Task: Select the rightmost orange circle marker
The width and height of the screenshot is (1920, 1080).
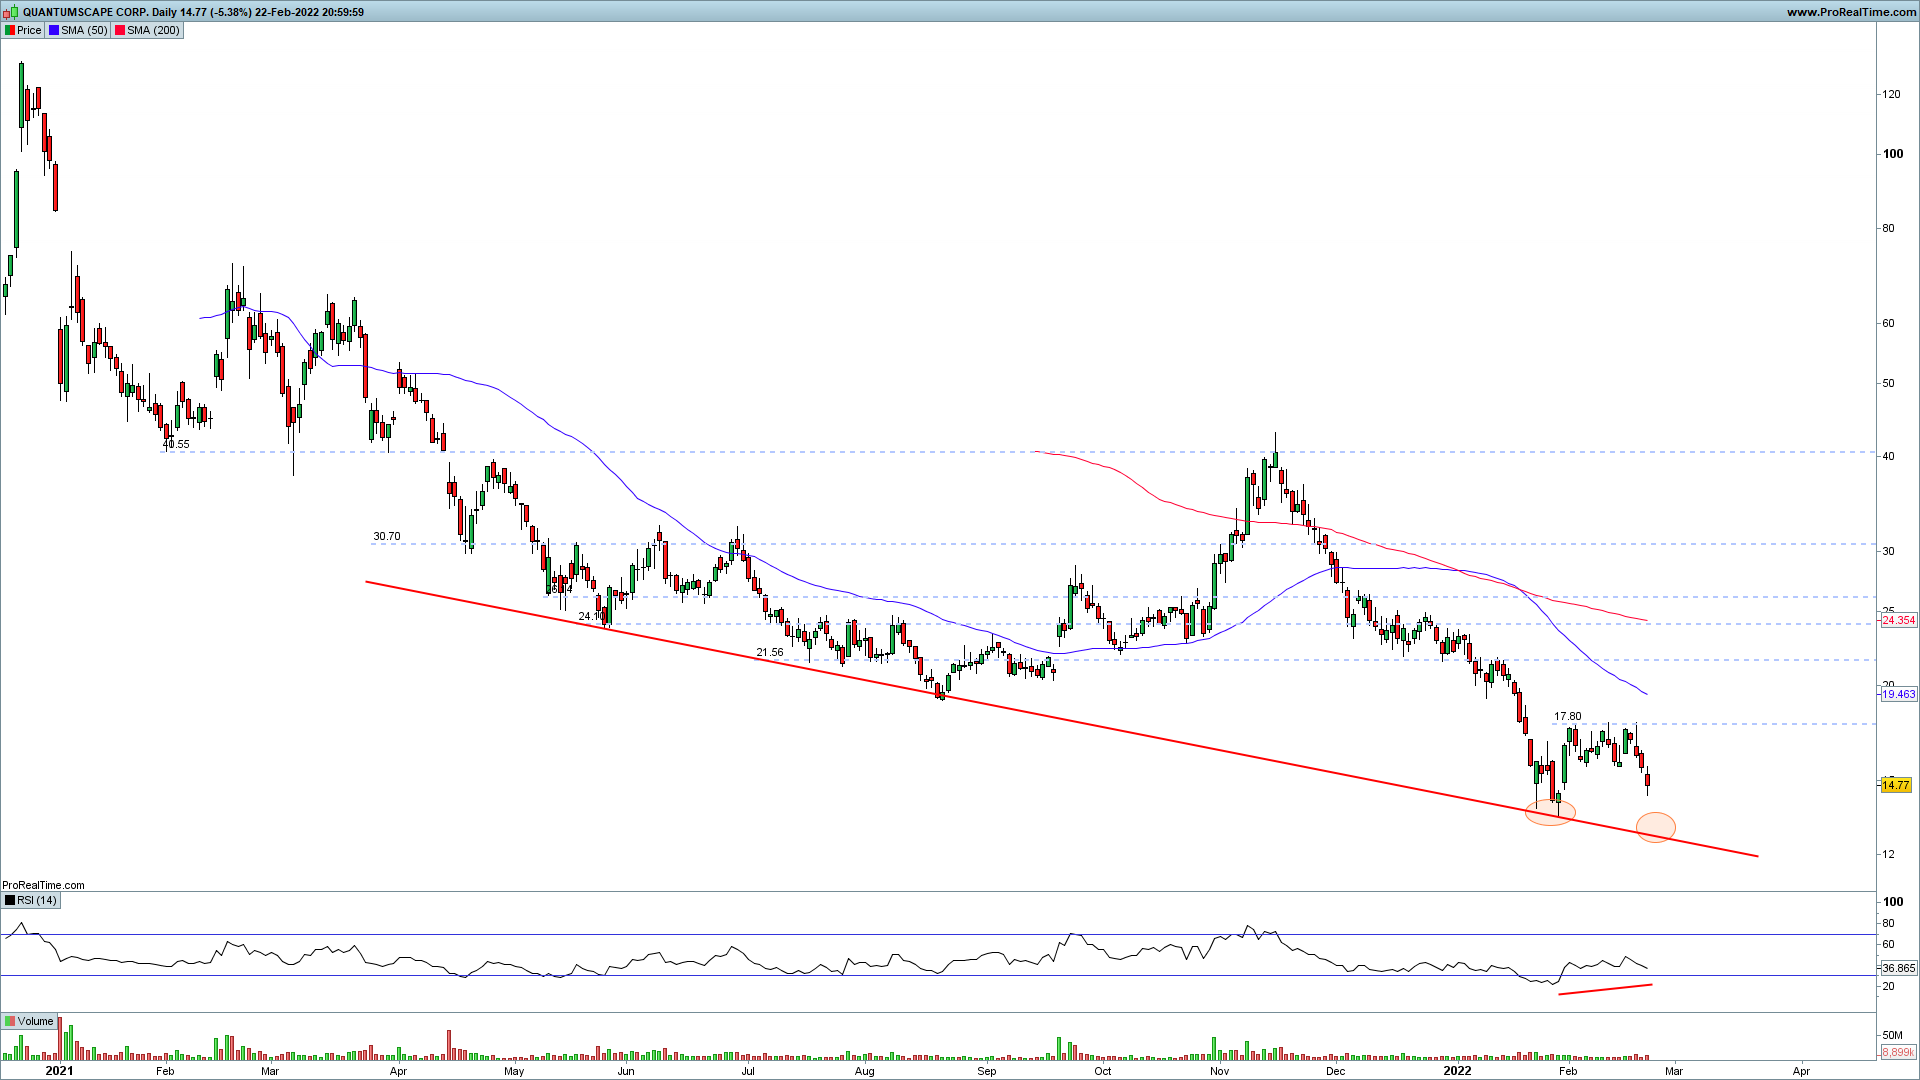Action: coord(1655,827)
